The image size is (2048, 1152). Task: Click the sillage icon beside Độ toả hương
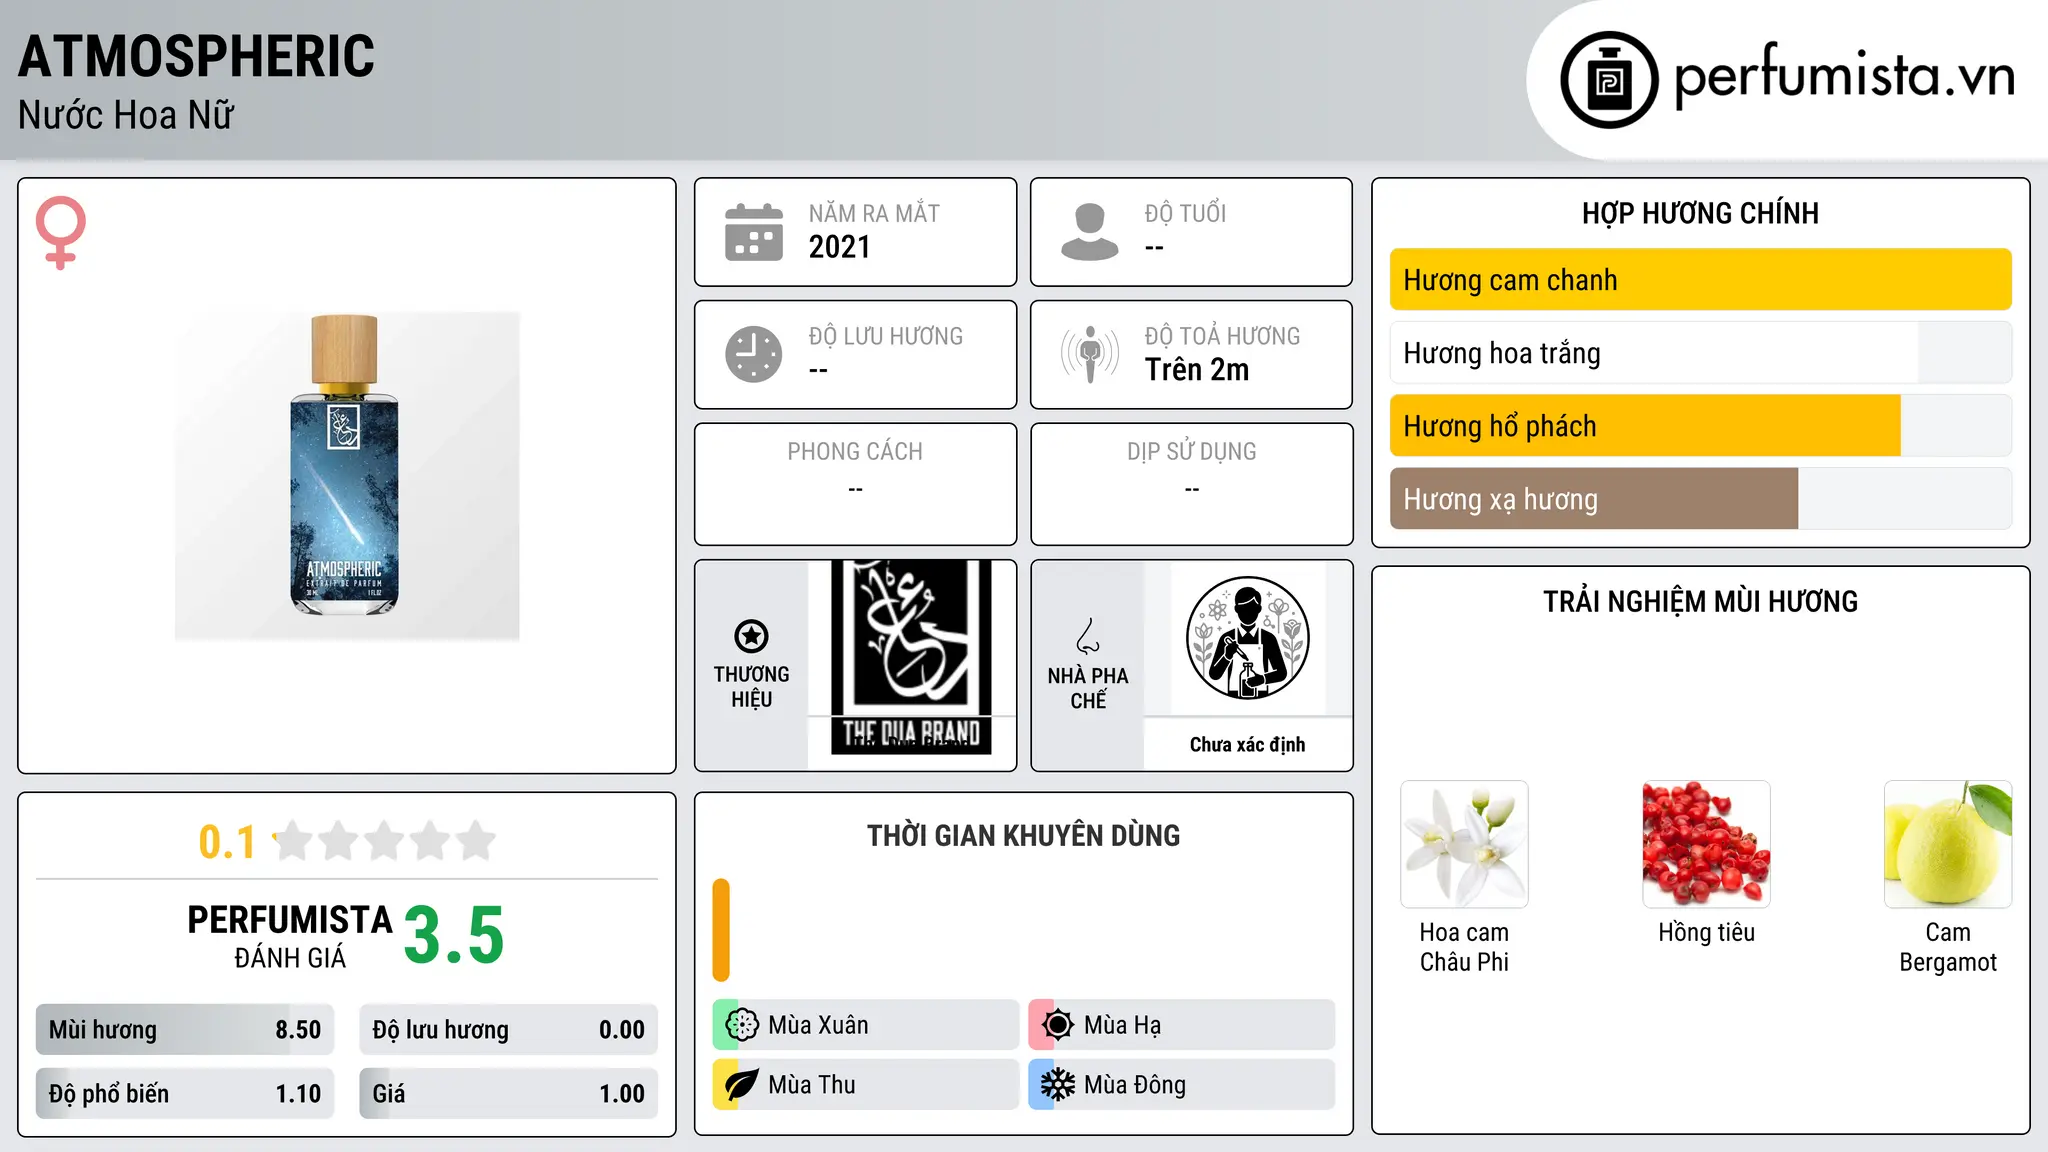pos(1090,354)
